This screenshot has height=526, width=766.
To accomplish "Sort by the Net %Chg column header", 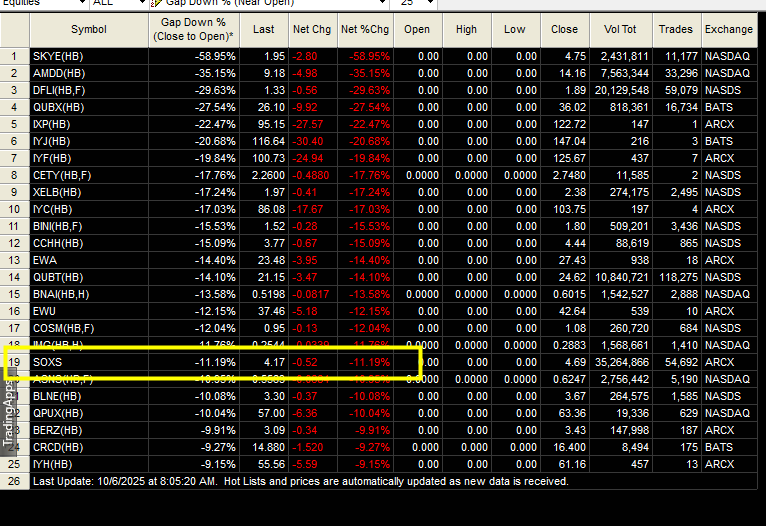I will click(x=365, y=29).
